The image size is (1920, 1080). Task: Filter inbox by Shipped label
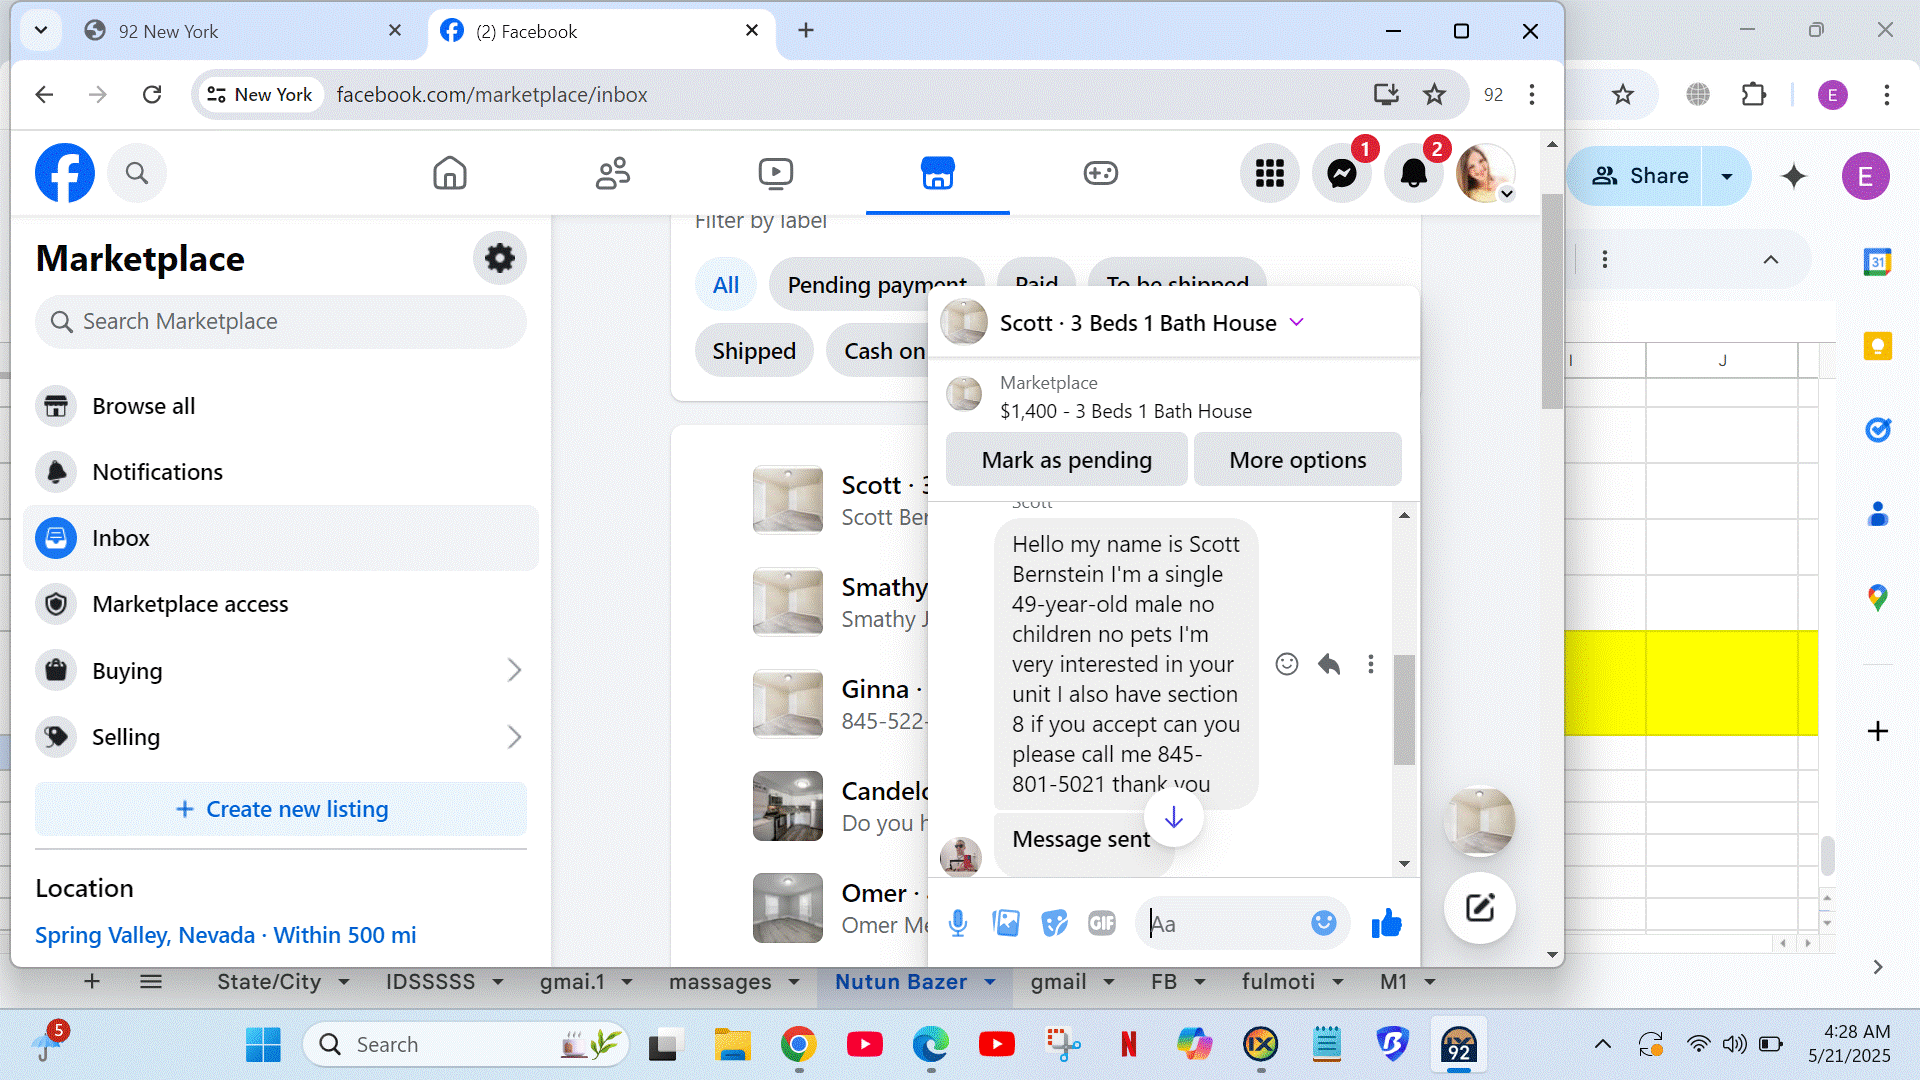pyautogui.click(x=754, y=351)
